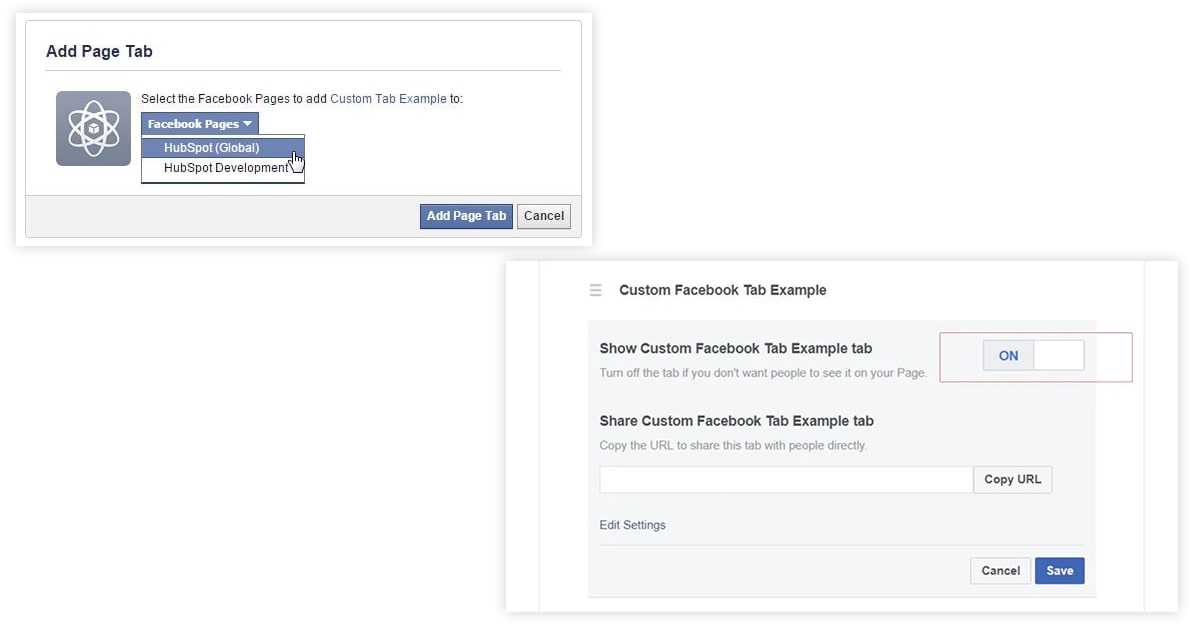
Task: Click the three-line drag handle icon
Action: (x=596, y=290)
